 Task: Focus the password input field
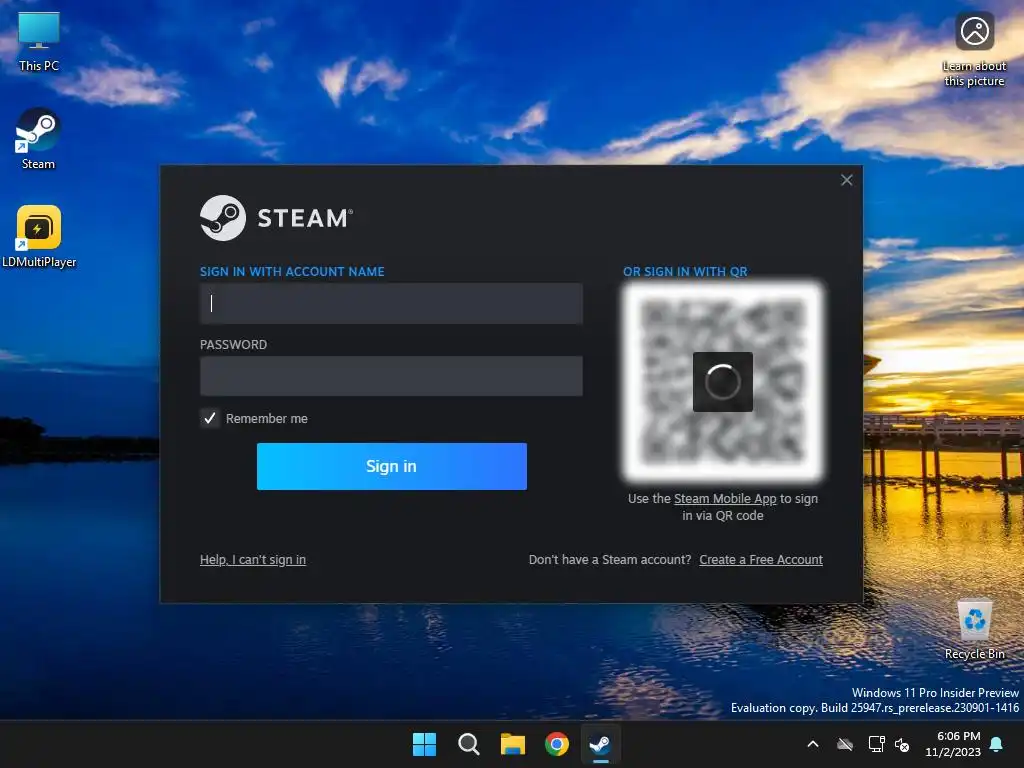click(391, 376)
